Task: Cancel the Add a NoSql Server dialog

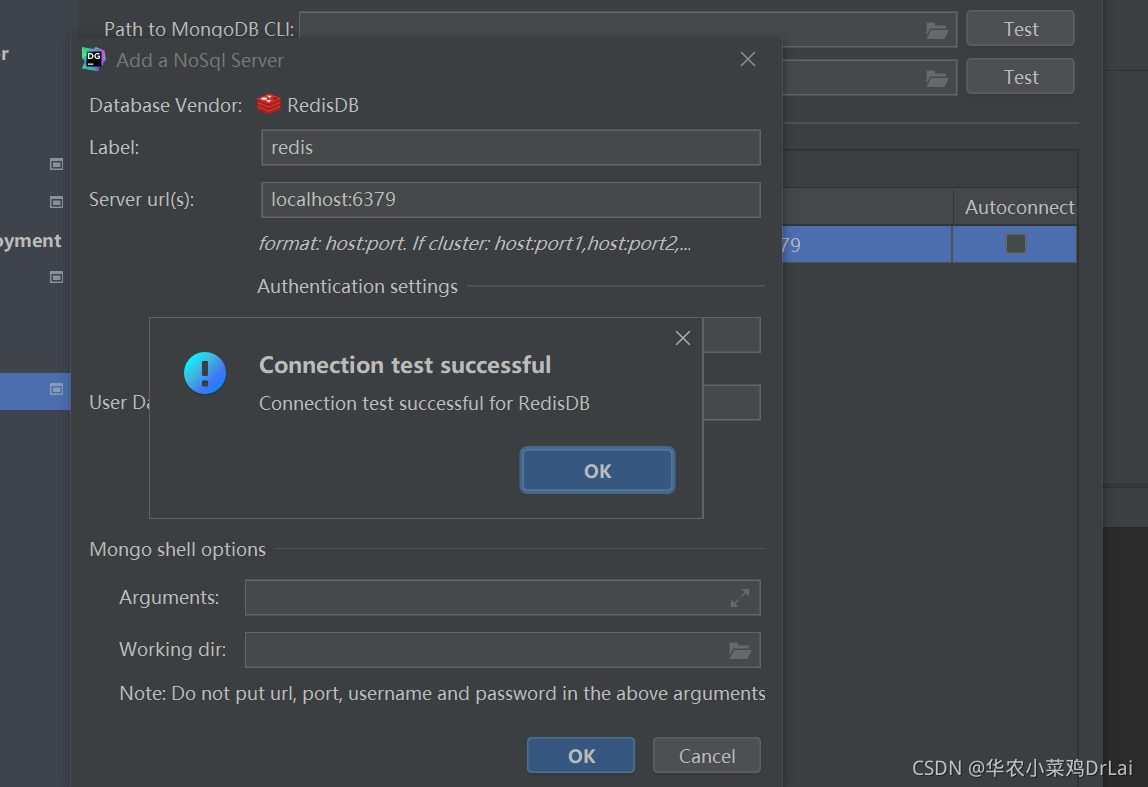Action: pyautogui.click(x=707, y=756)
